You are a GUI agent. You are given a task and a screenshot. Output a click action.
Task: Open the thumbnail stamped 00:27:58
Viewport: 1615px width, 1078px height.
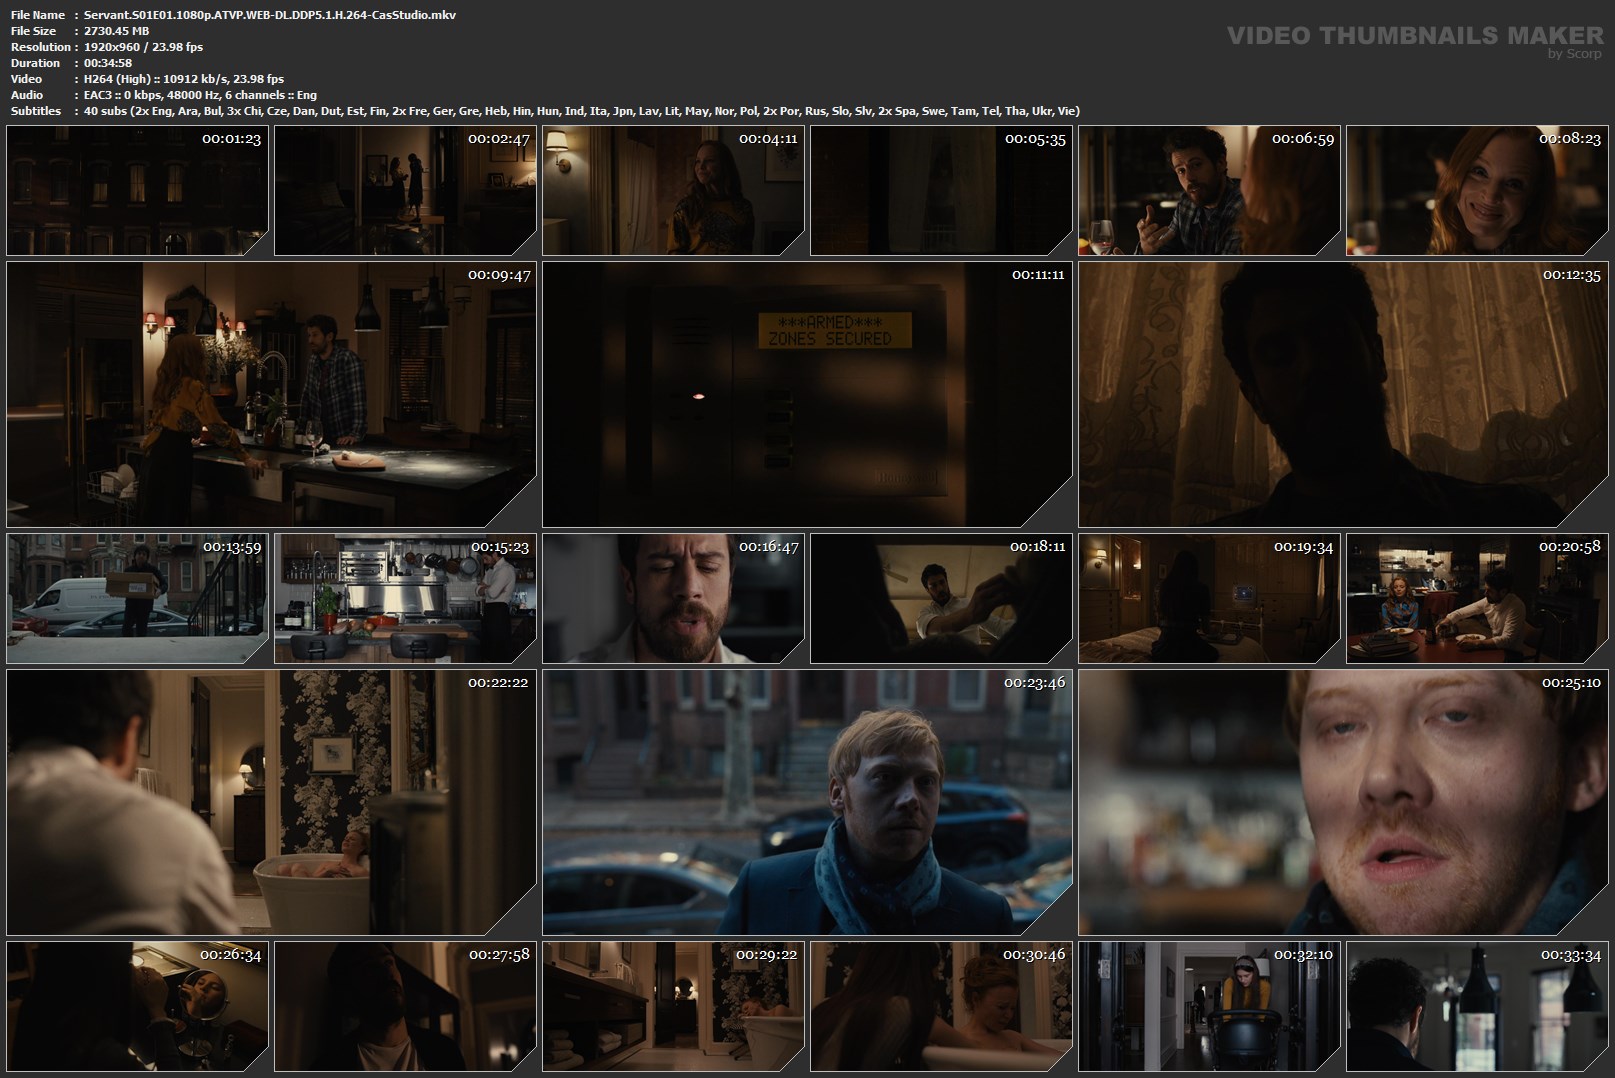coord(405,1006)
